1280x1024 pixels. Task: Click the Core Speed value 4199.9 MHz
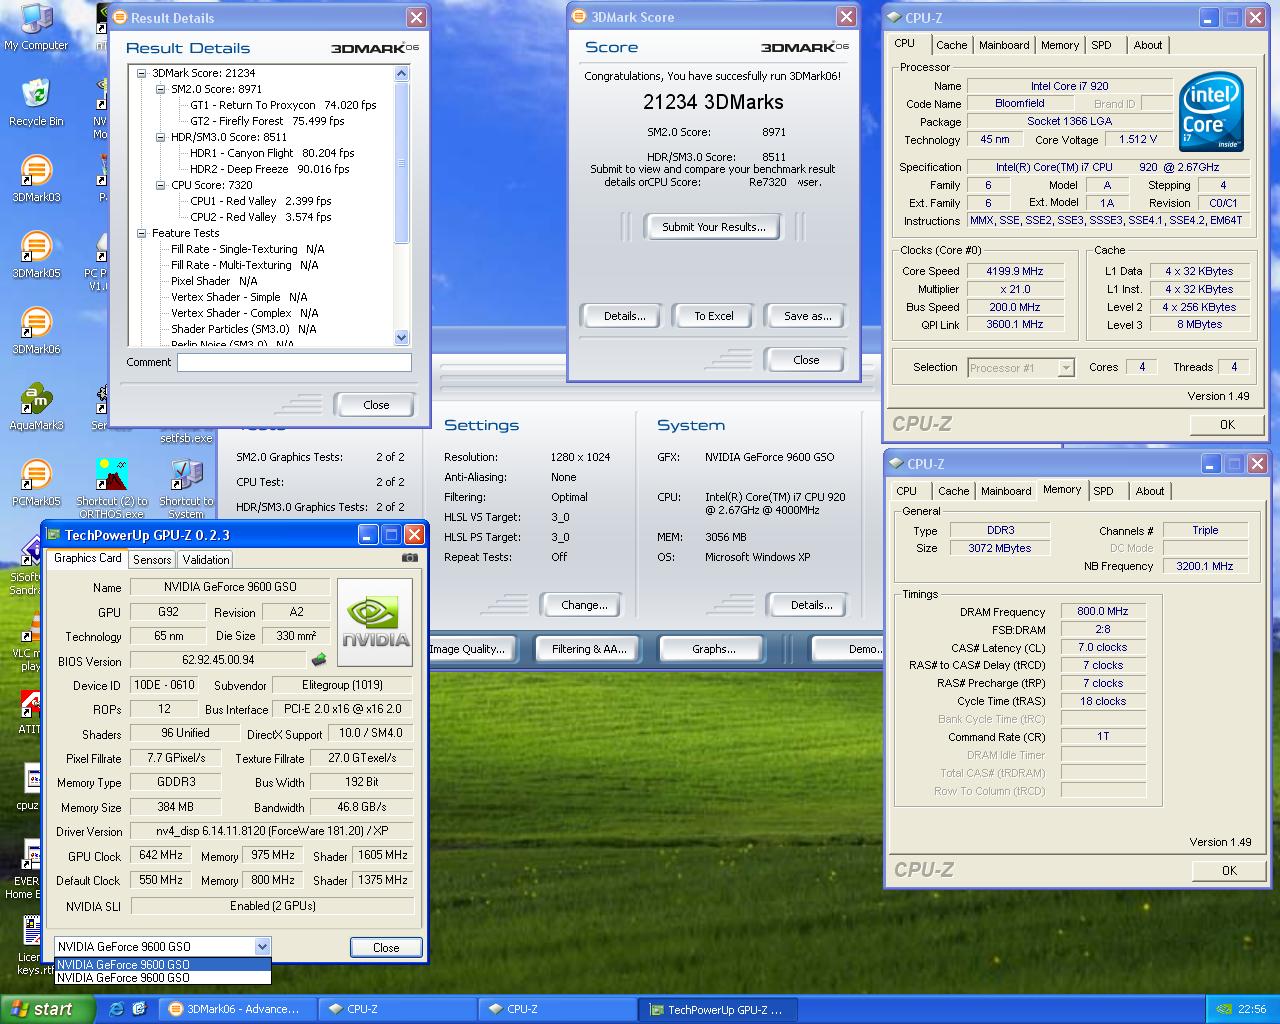pyautogui.click(x=1015, y=271)
